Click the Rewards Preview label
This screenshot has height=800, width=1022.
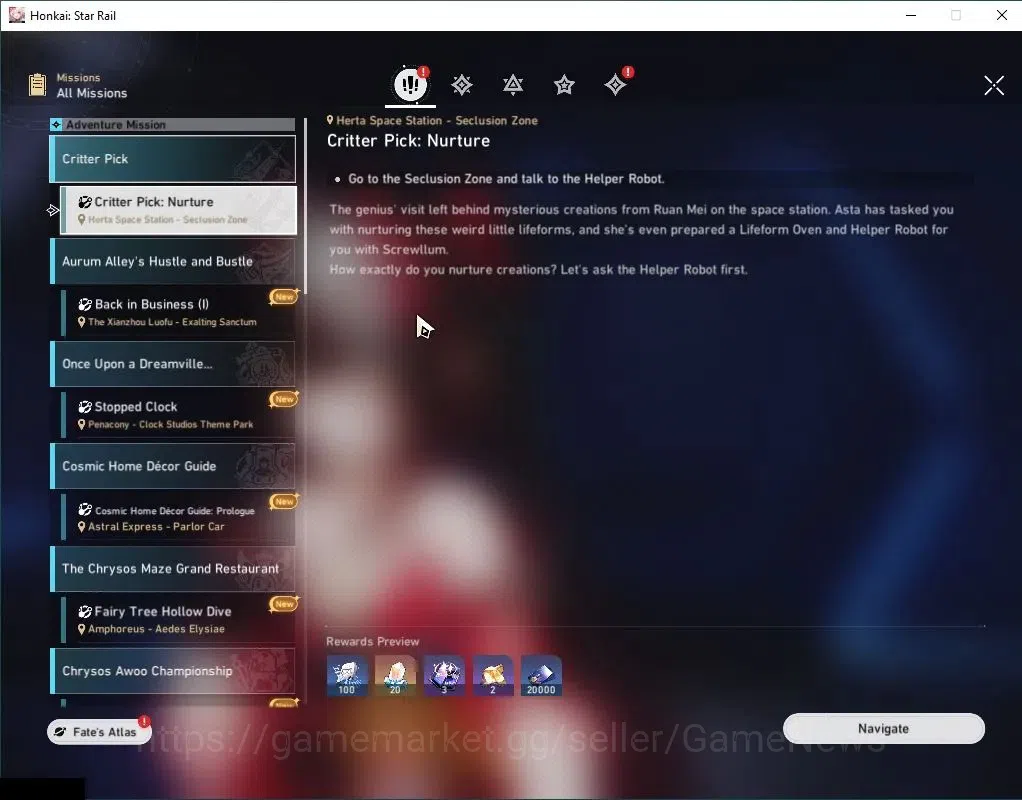point(372,642)
